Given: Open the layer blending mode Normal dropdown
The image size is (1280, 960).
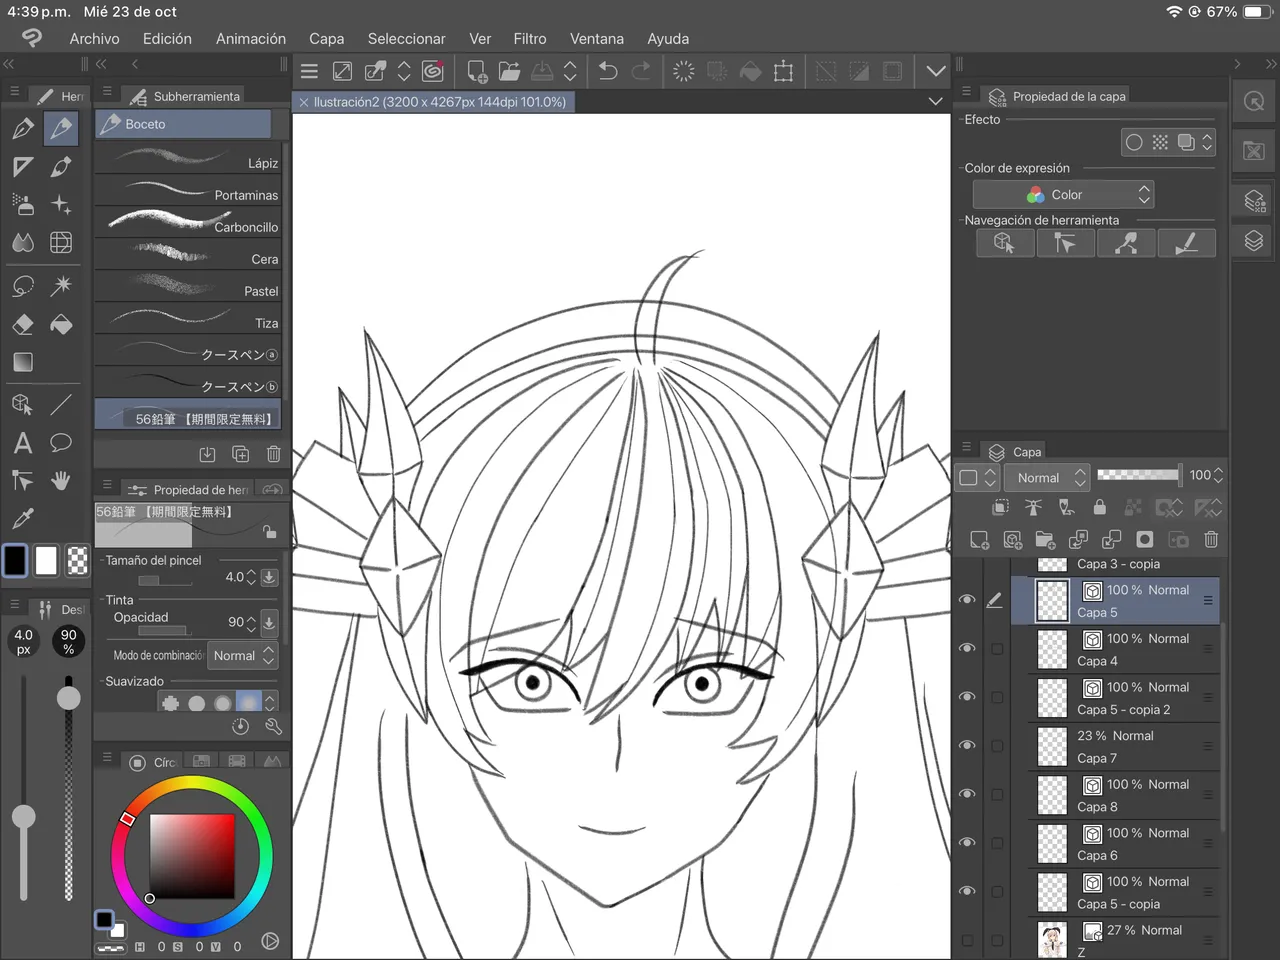Looking at the screenshot, I should coord(1047,478).
